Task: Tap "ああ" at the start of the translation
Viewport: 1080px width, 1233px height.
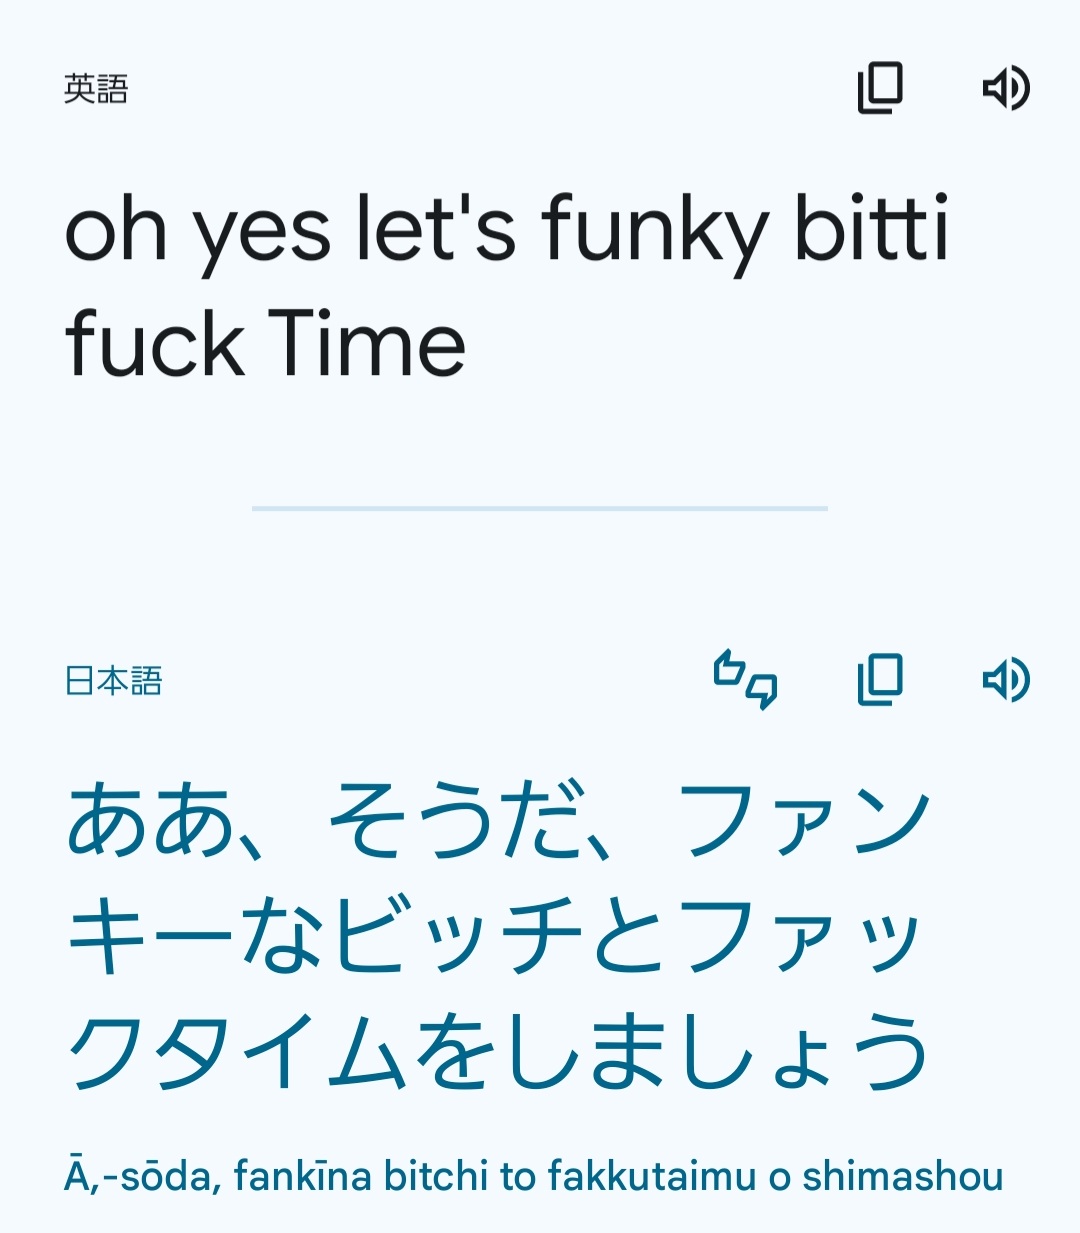Action: pyautogui.click(x=152, y=822)
